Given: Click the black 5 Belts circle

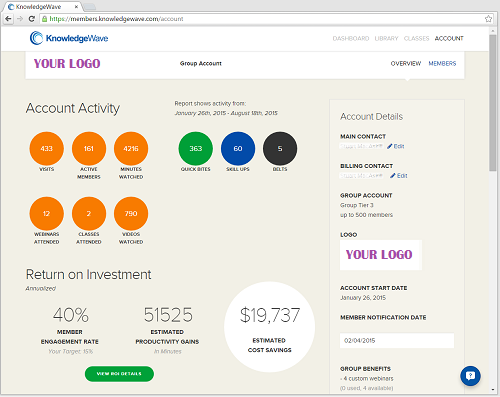Looking at the screenshot, I should (x=280, y=149).
